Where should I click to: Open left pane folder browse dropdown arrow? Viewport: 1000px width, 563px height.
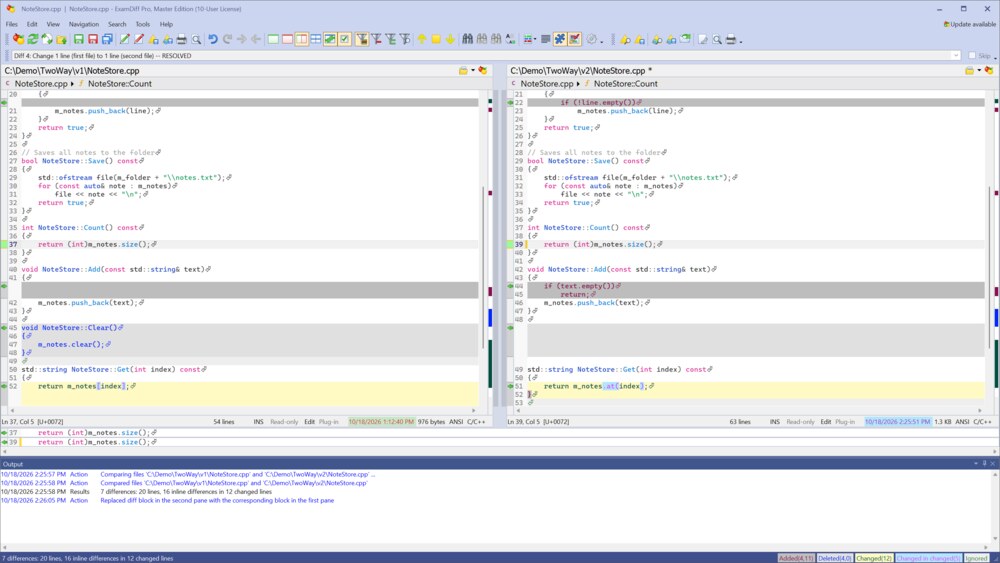[473, 71]
